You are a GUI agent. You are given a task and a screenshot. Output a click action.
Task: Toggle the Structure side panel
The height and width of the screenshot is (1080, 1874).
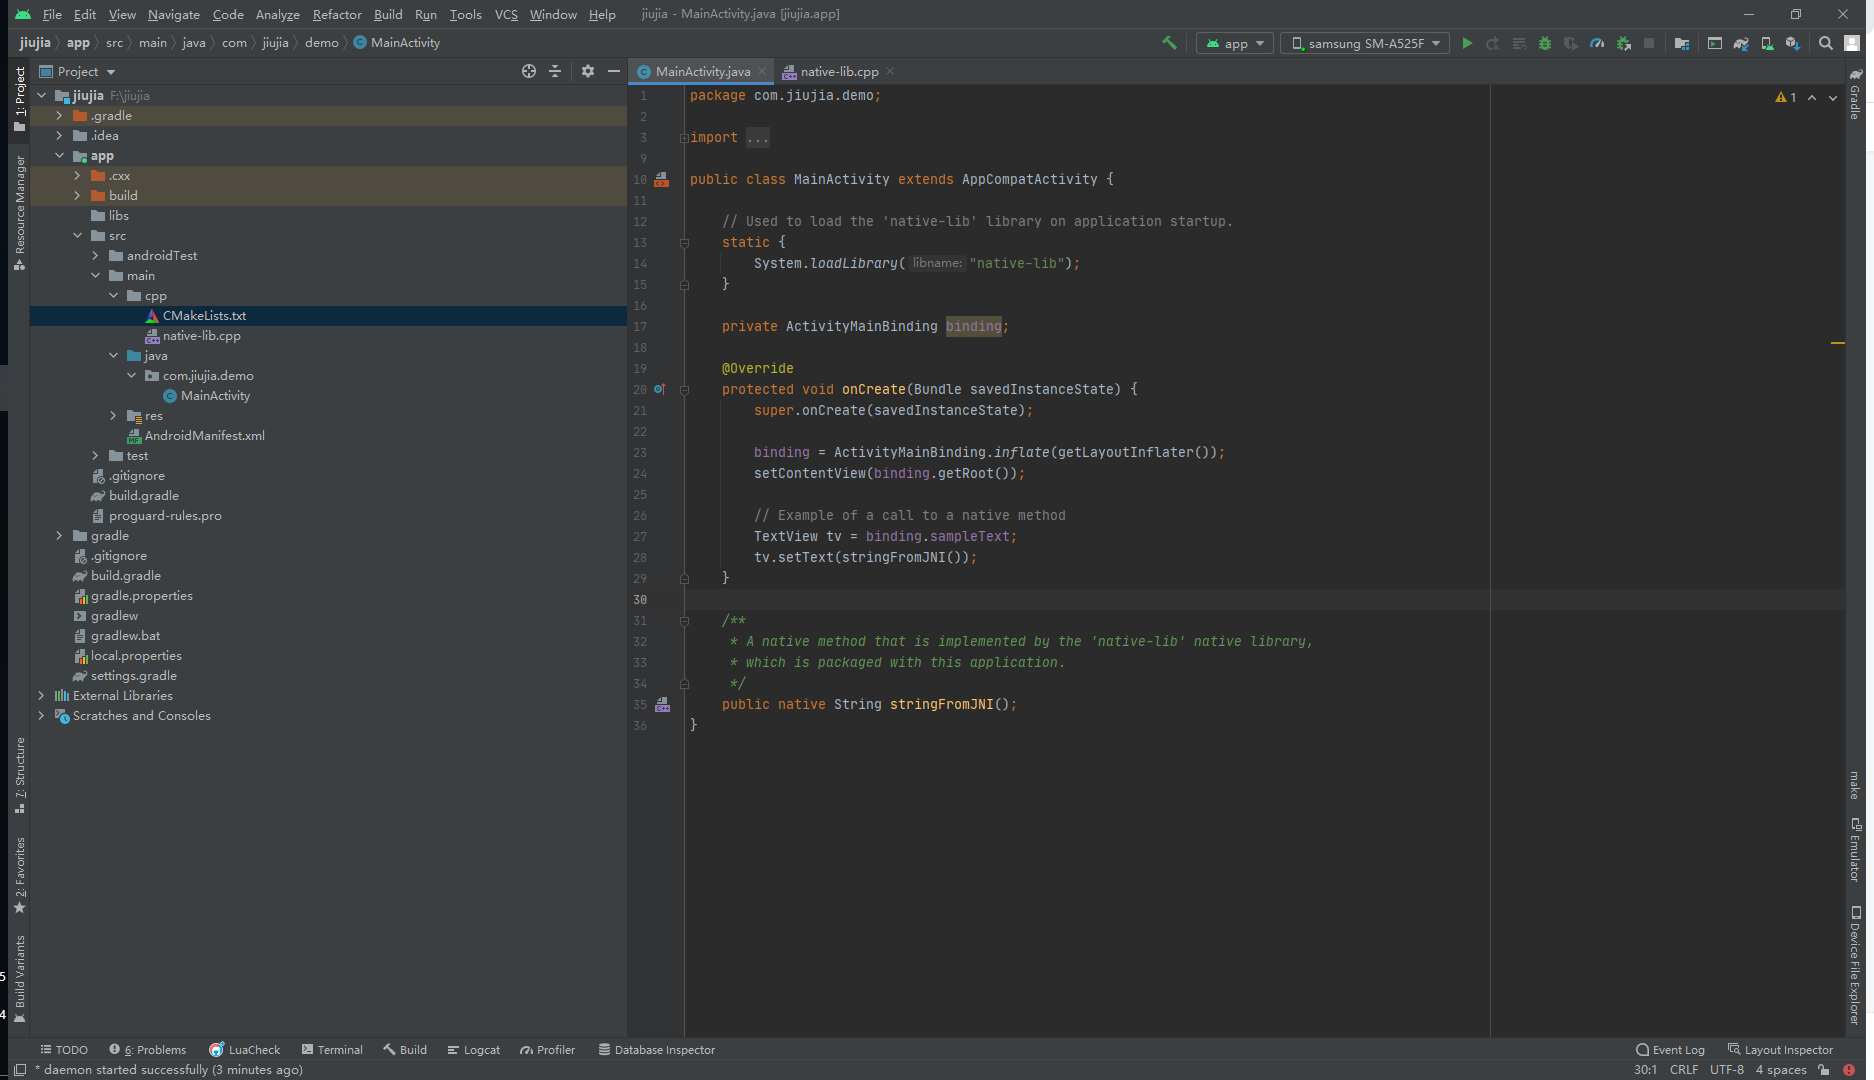click(x=19, y=774)
